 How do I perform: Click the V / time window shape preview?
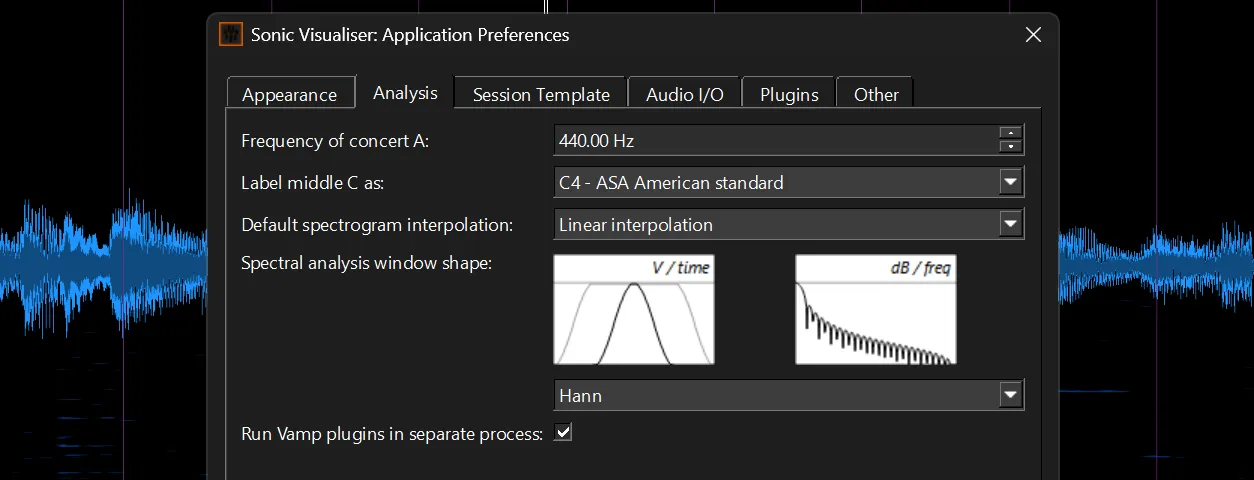[x=633, y=310]
